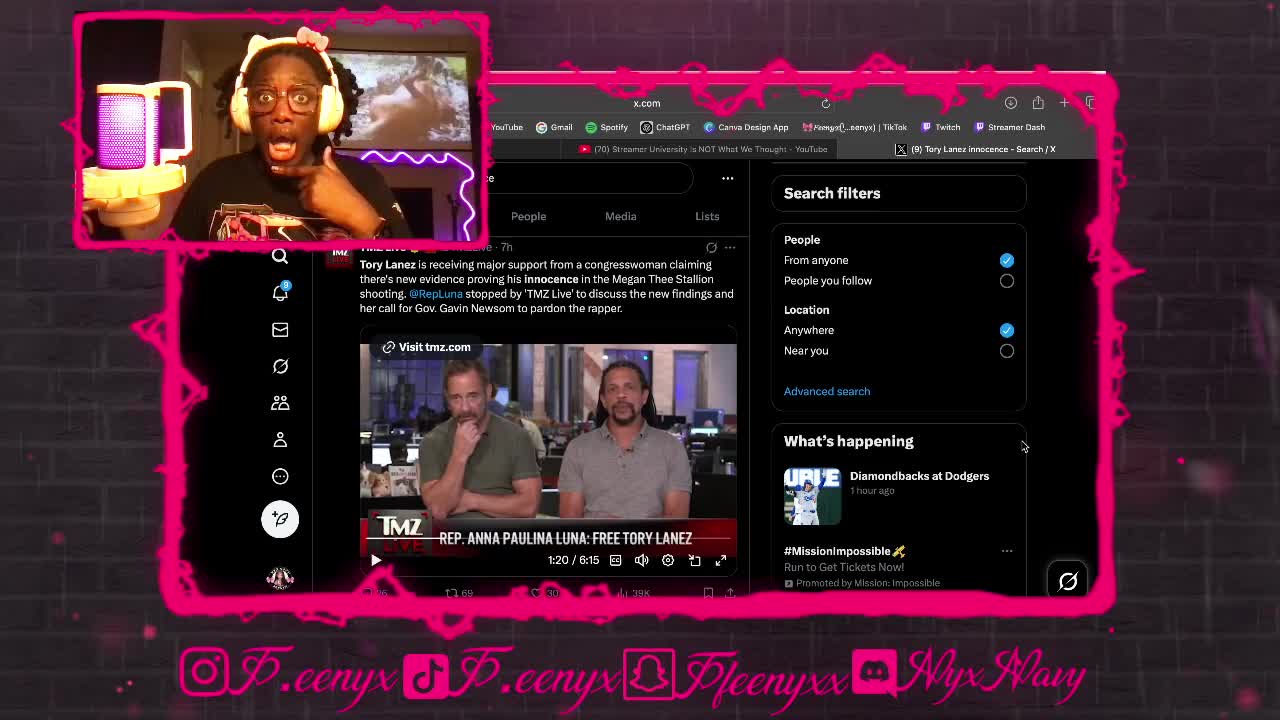Screen dimensions: 1280x720
Task: Open ChatGPT bookmark
Action: tap(665, 127)
